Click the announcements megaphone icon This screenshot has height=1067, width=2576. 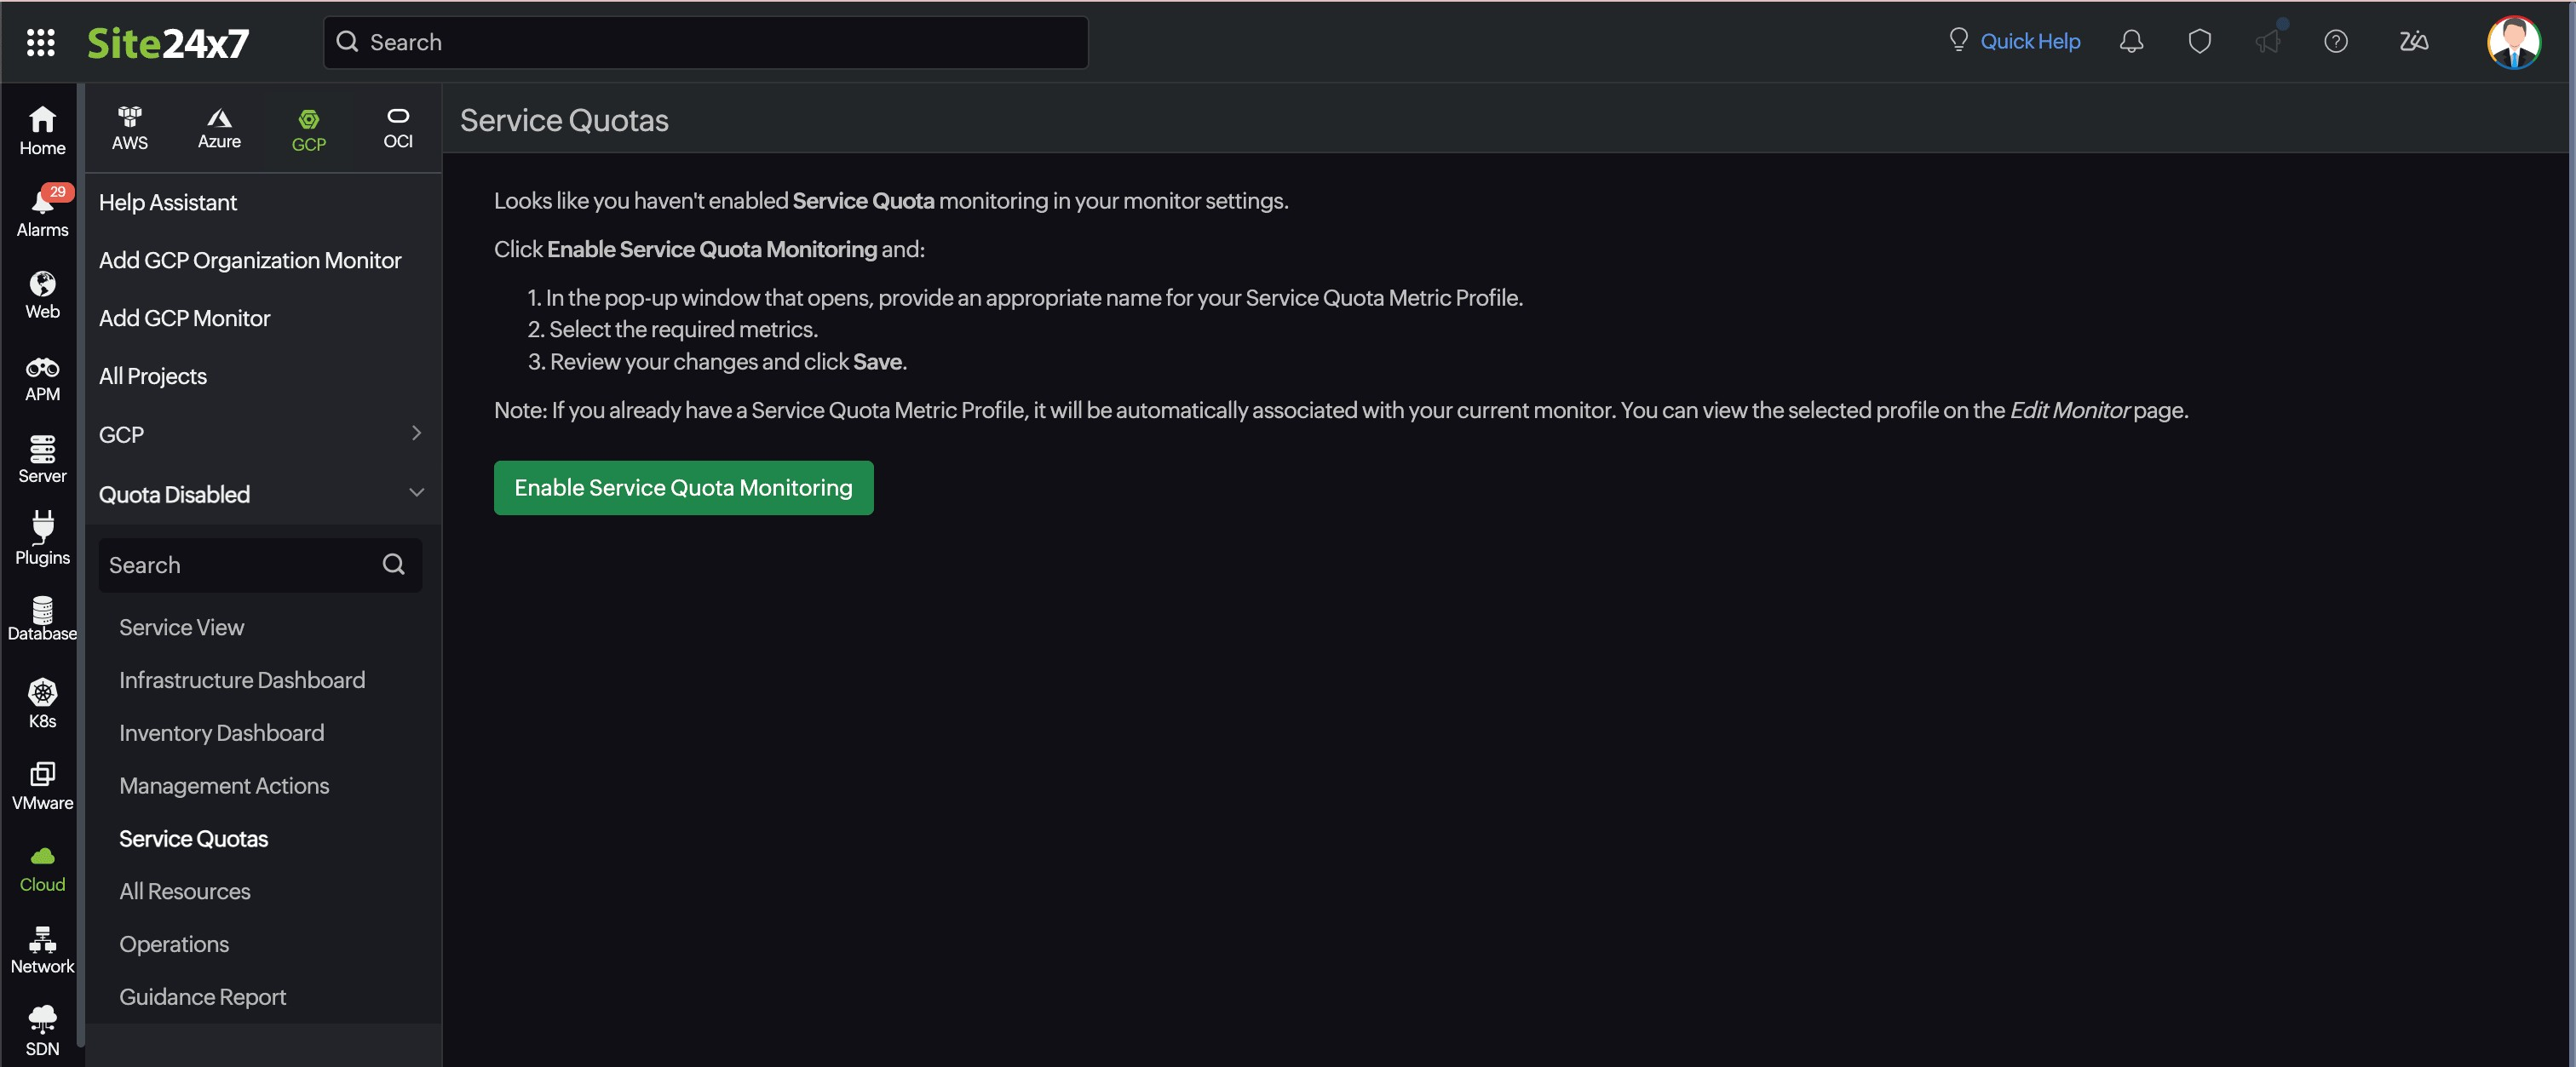pyautogui.click(x=2267, y=42)
